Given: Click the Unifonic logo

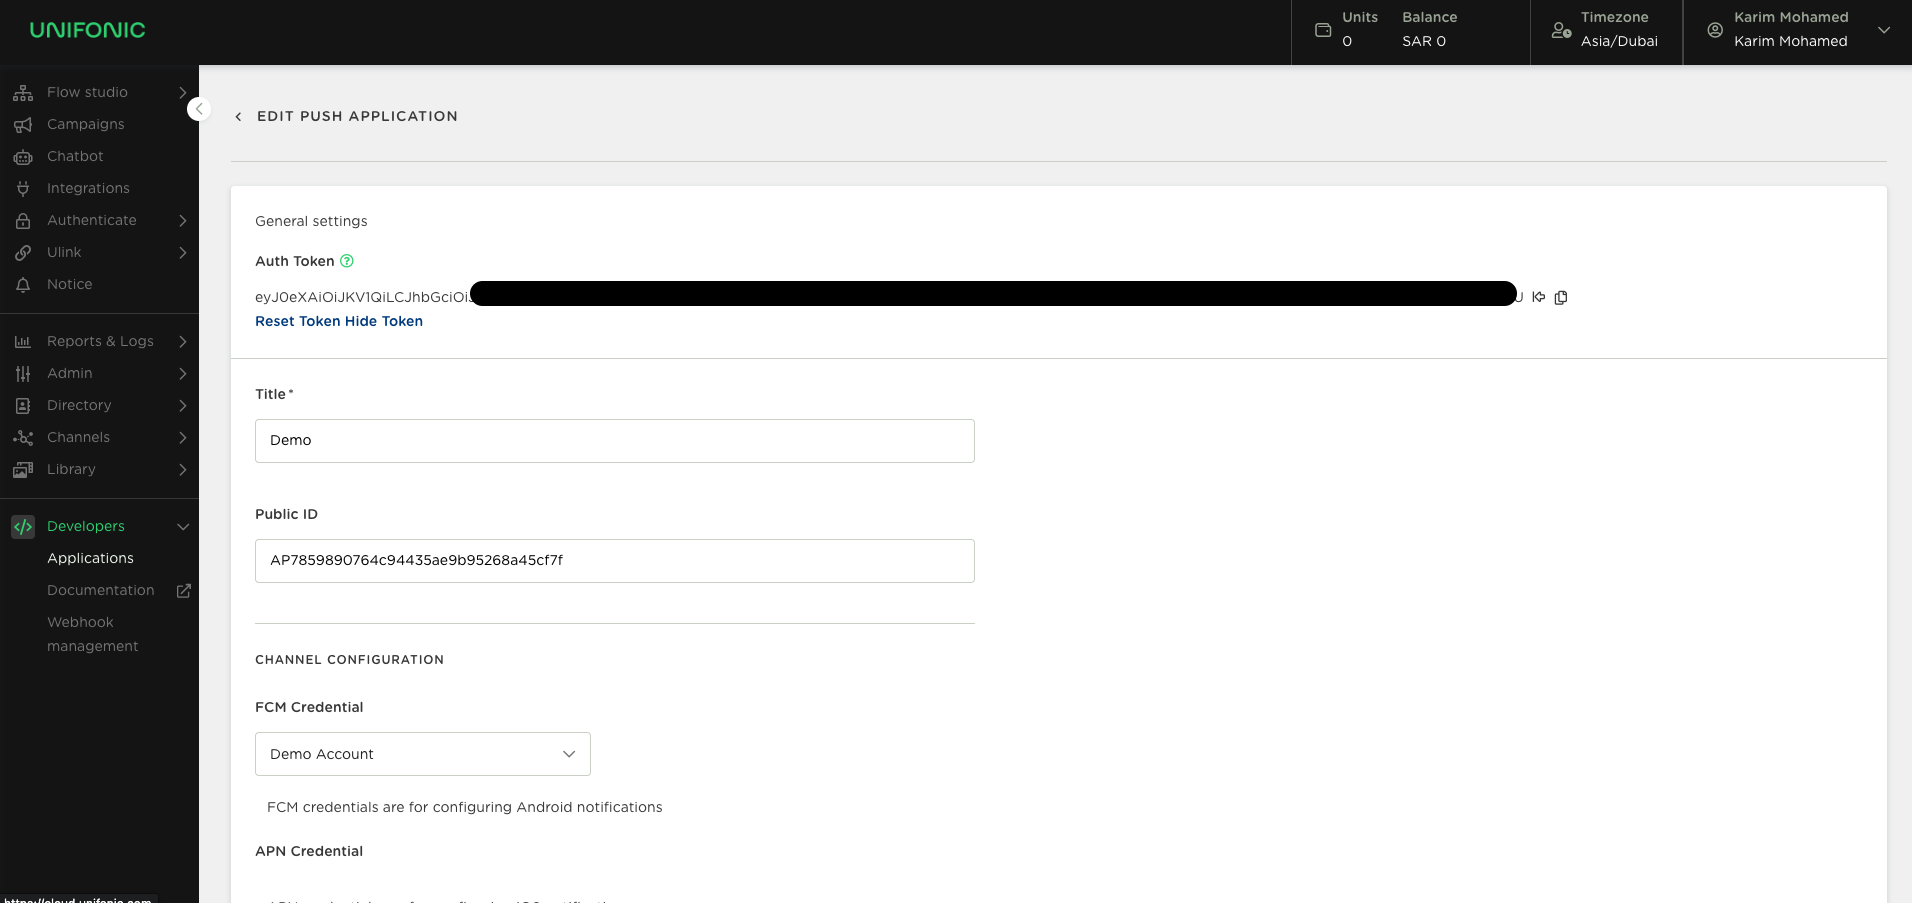Looking at the screenshot, I should coord(87,30).
